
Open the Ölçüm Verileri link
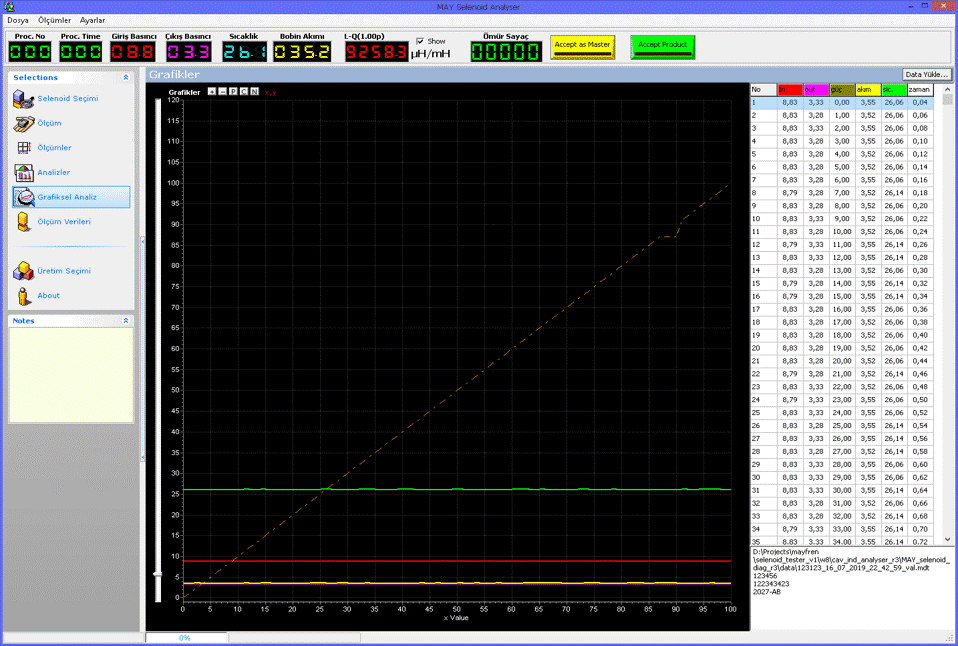point(64,222)
